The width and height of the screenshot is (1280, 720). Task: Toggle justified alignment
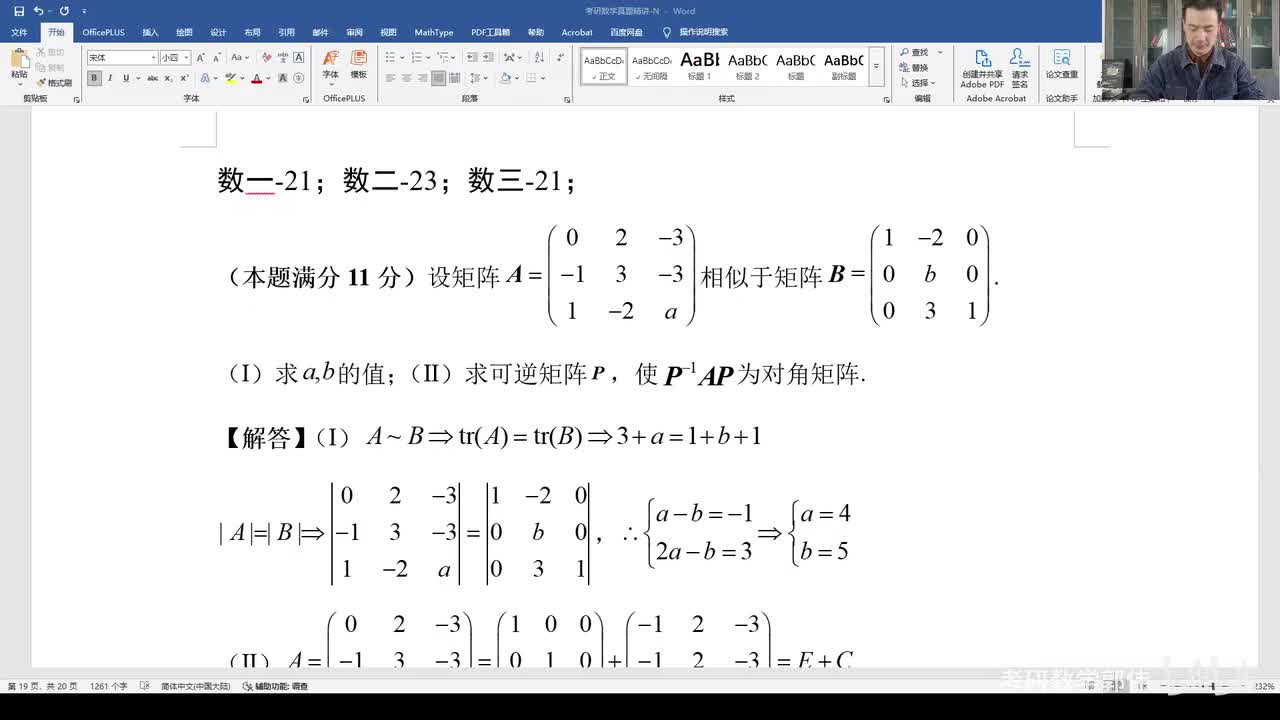(438, 78)
